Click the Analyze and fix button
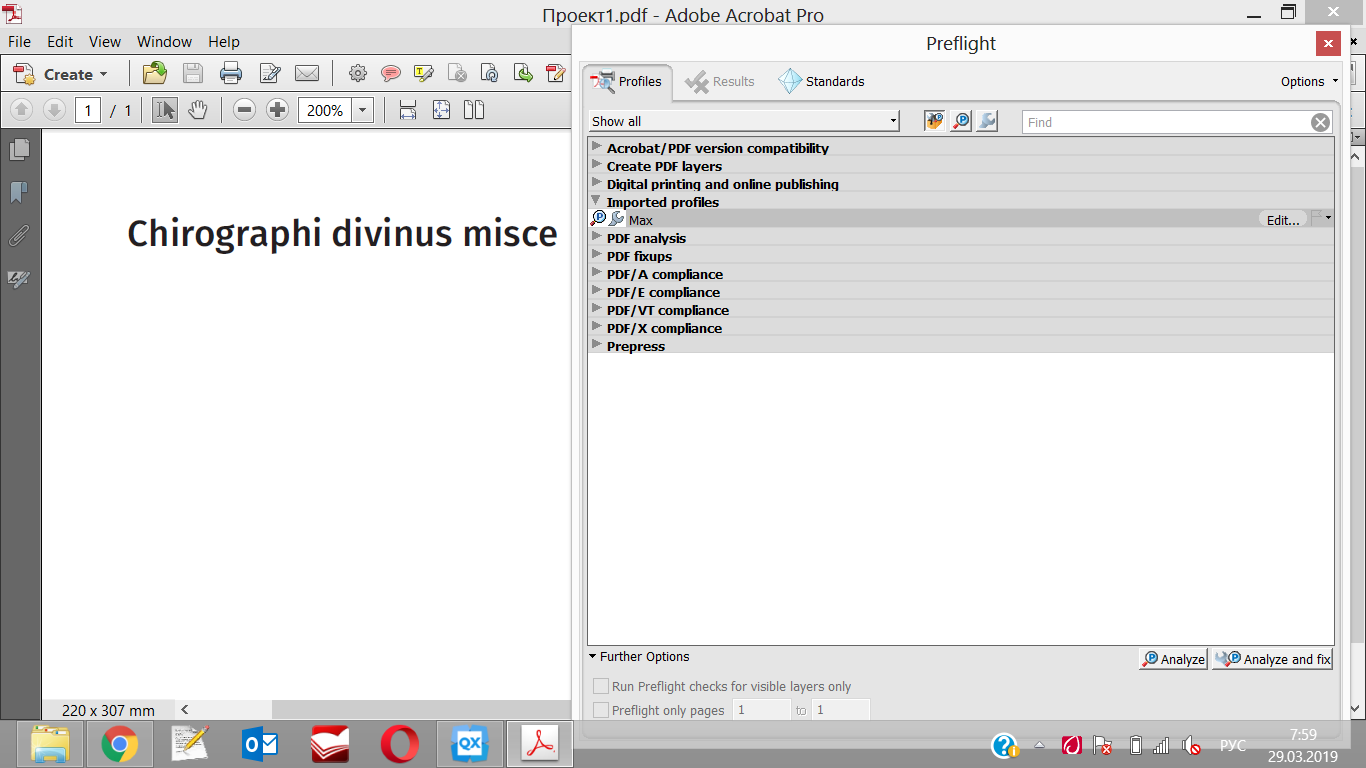Image resolution: width=1366 pixels, height=768 pixels. (1272, 659)
